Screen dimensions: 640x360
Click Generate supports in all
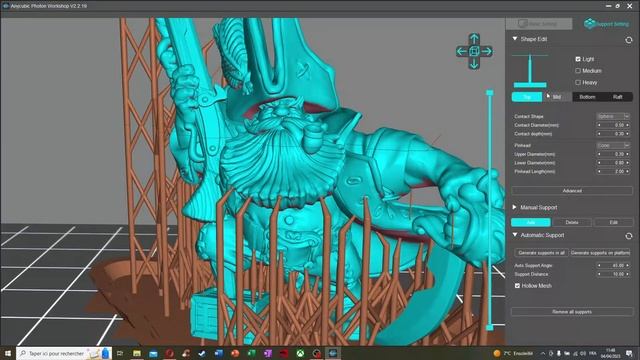coord(541,253)
